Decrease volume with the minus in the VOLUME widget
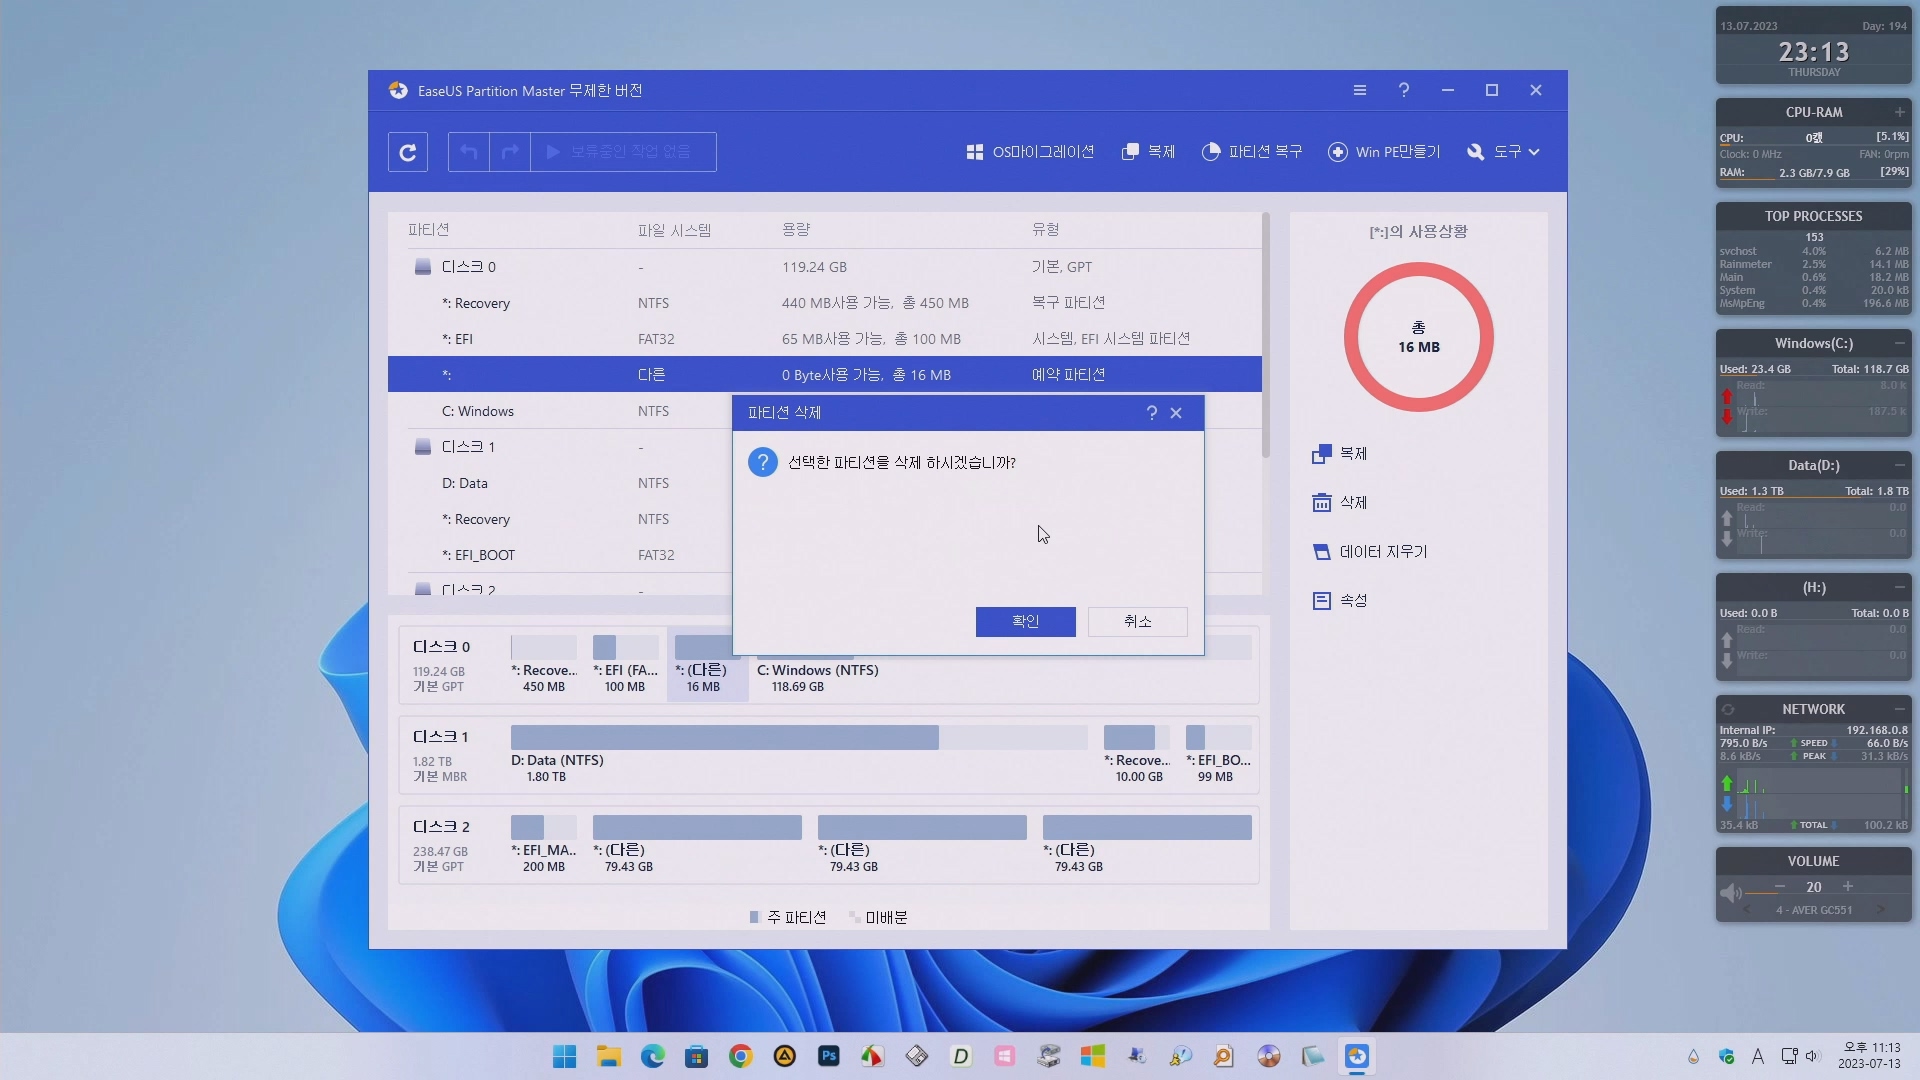 point(1780,887)
